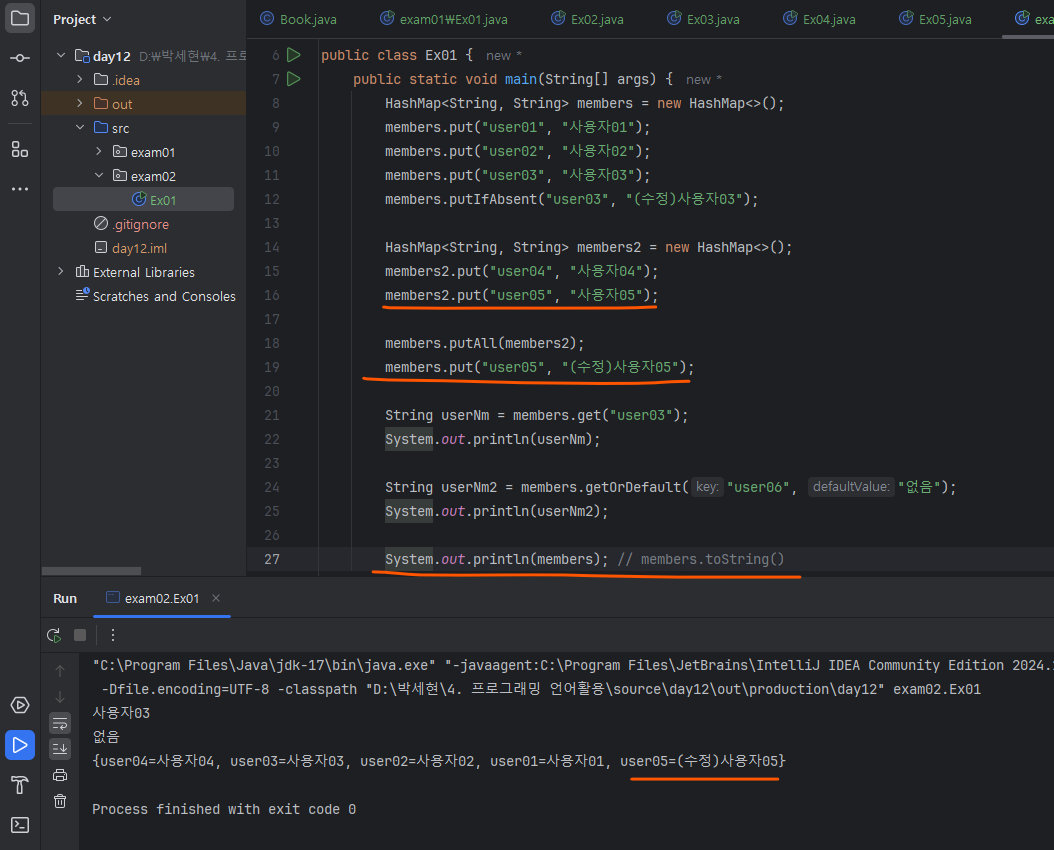Collapse the src folder
Screen dimensions: 1054x850
click(x=80, y=127)
